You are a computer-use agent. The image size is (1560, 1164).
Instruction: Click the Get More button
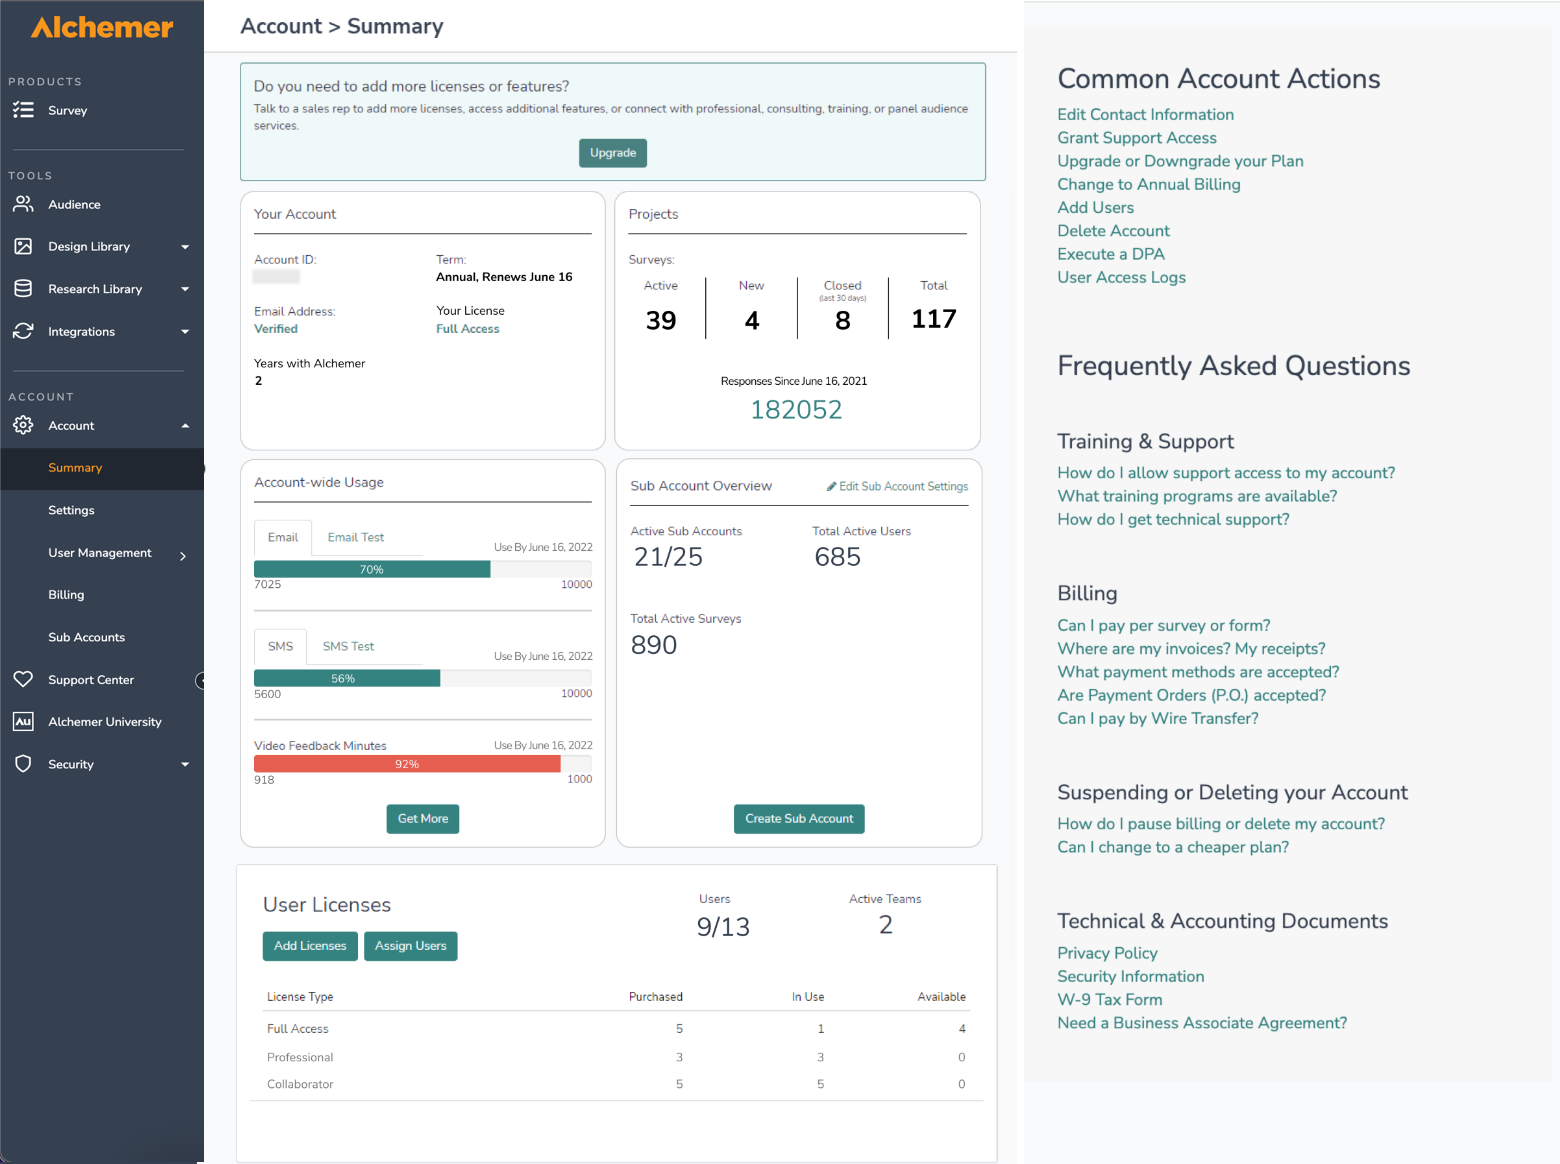click(423, 819)
